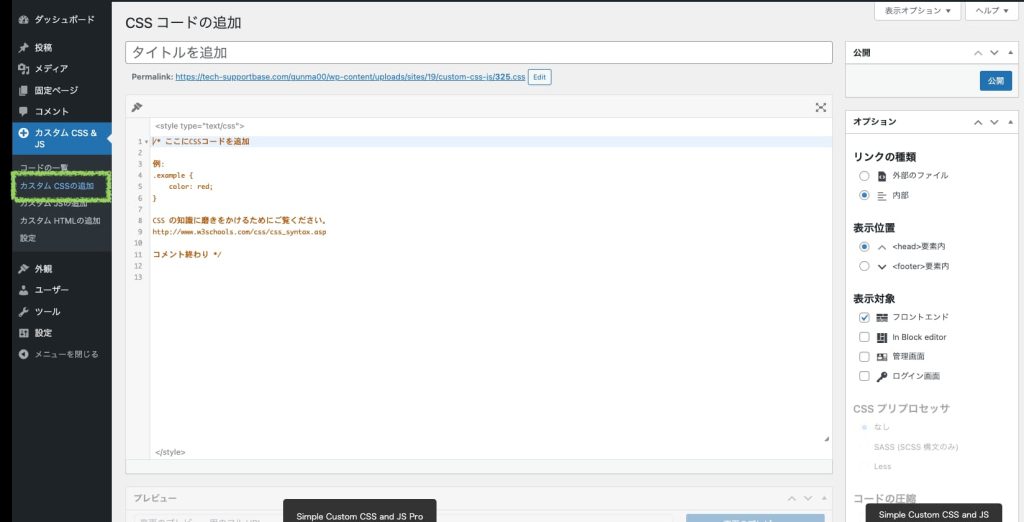Viewport: 1024px width, 522px height.
Task: Check the login screen checkbox
Action: (864, 376)
